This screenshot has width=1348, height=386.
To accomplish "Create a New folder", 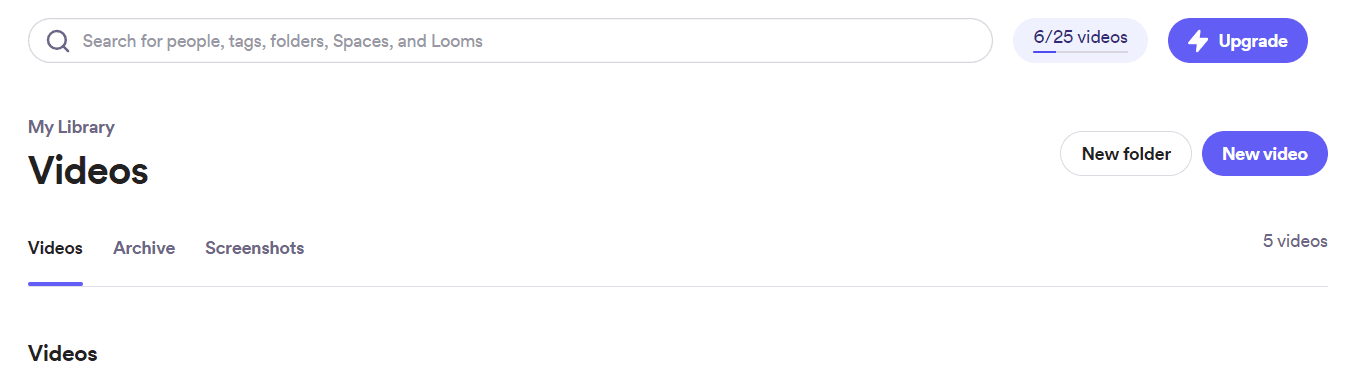I will (1126, 154).
